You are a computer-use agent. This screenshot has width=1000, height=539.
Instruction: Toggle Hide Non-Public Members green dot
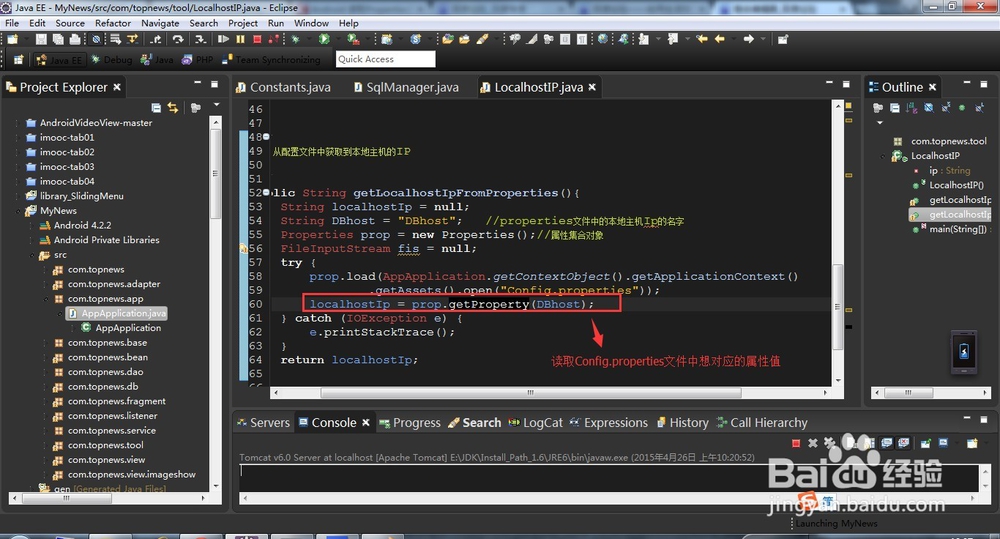click(962, 108)
